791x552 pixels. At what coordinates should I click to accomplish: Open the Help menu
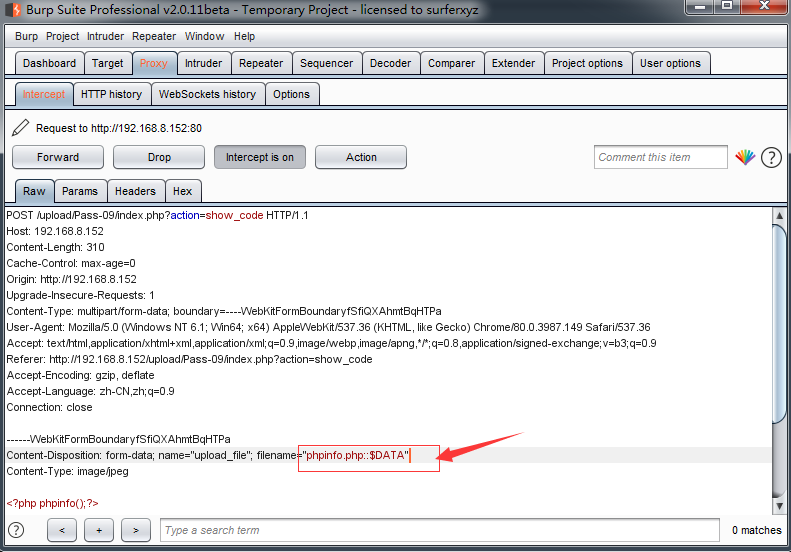pos(244,36)
